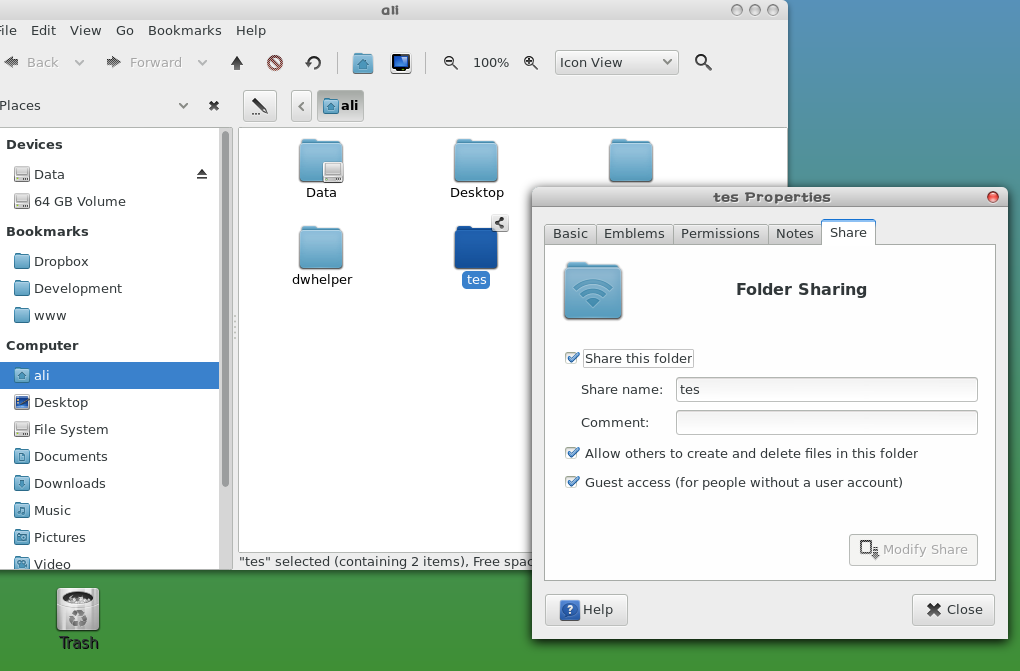1020x671 pixels.
Task: Toggle location edit with the pencil icon
Action: point(259,105)
